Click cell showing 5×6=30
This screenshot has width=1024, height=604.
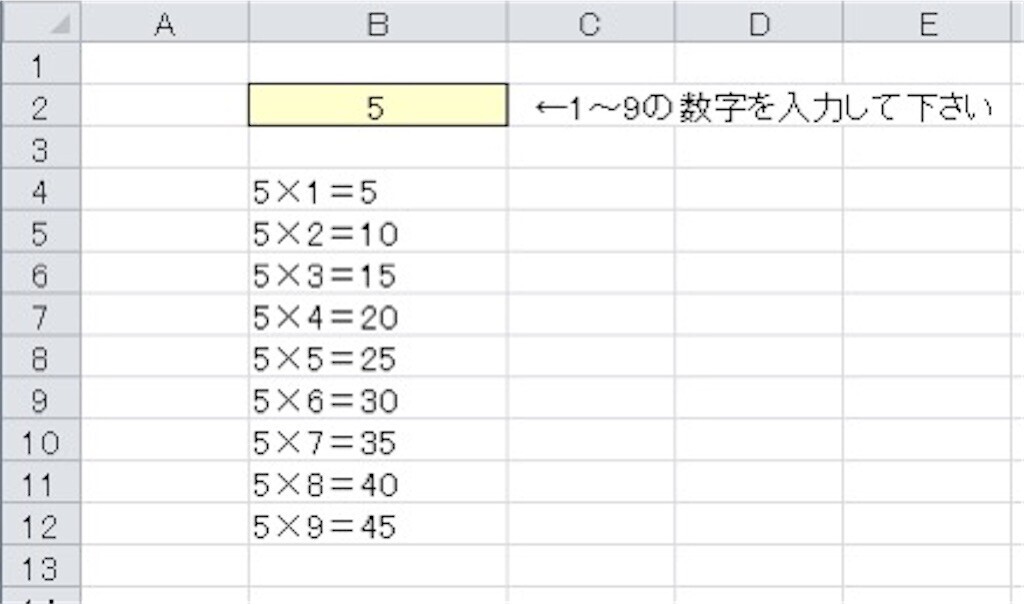click(x=378, y=398)
